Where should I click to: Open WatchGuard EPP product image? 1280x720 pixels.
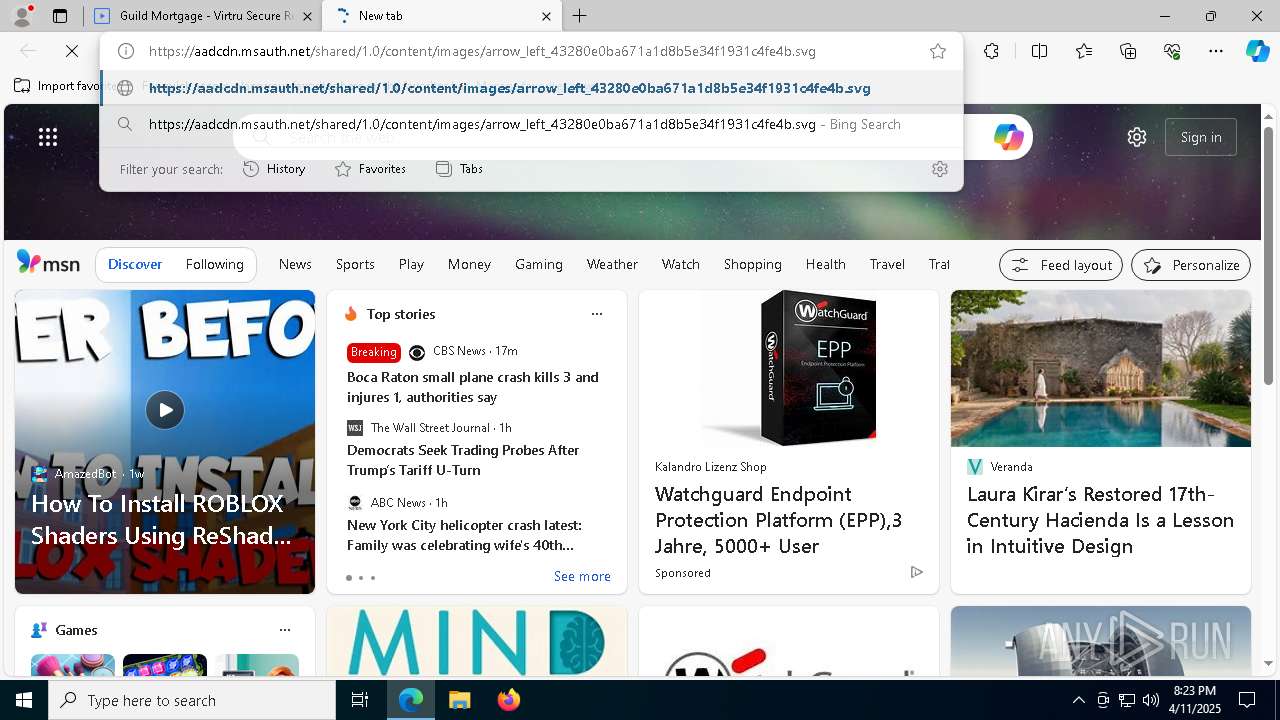(789, 368)
